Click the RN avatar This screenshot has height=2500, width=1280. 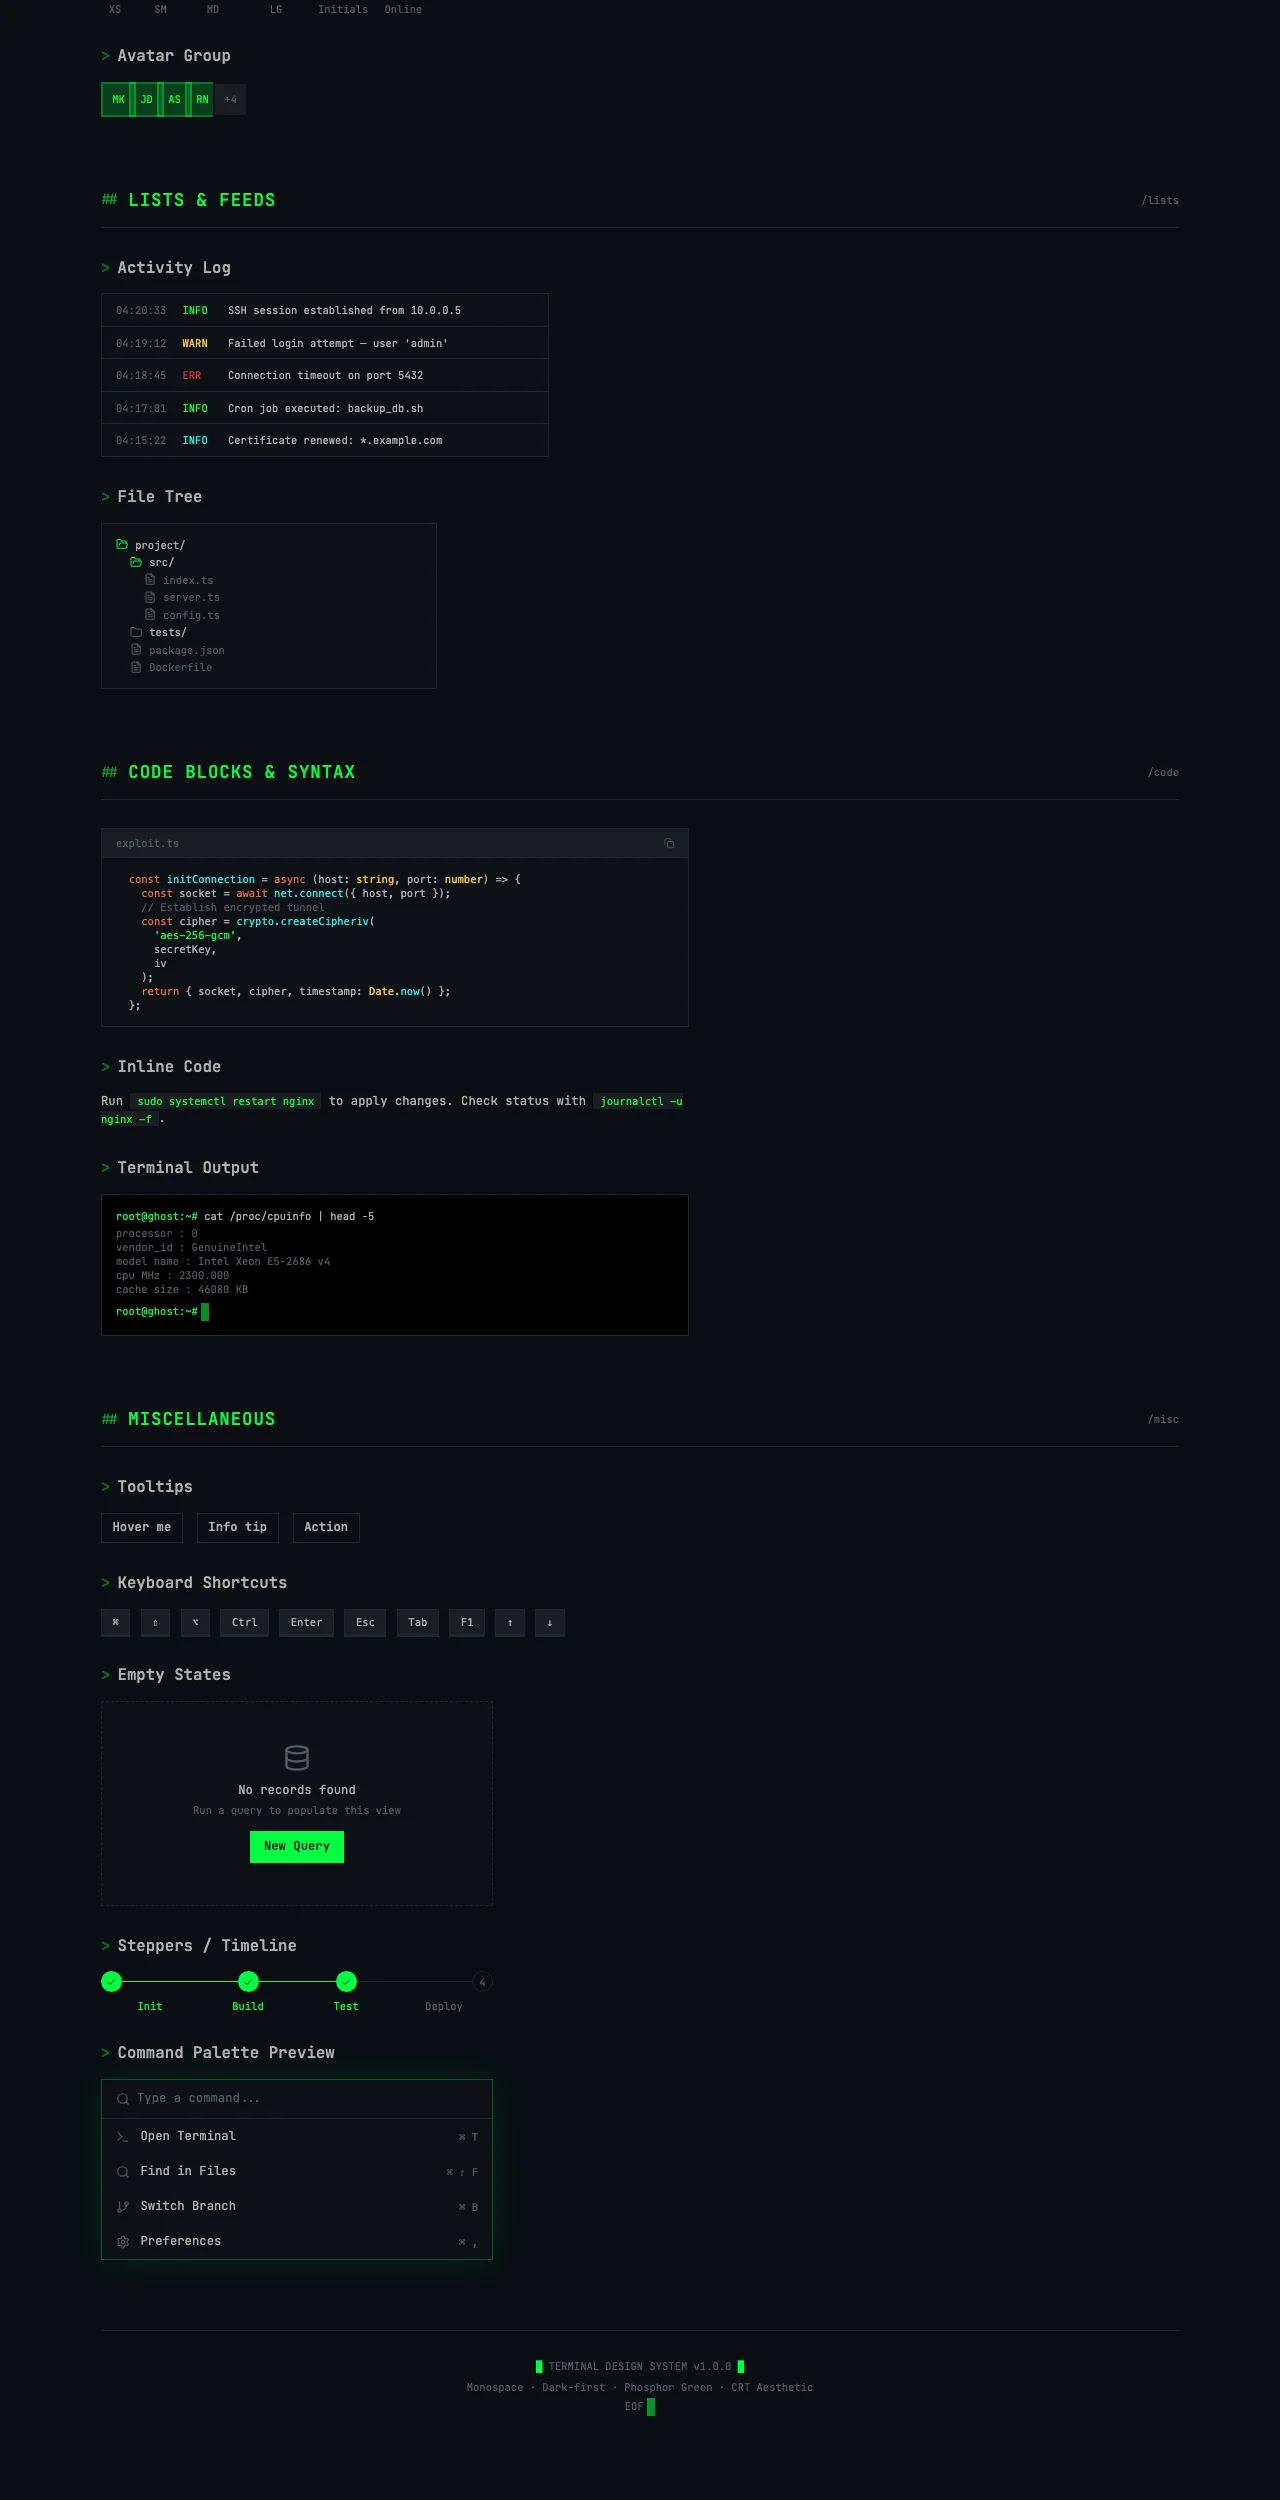point(202,100)
